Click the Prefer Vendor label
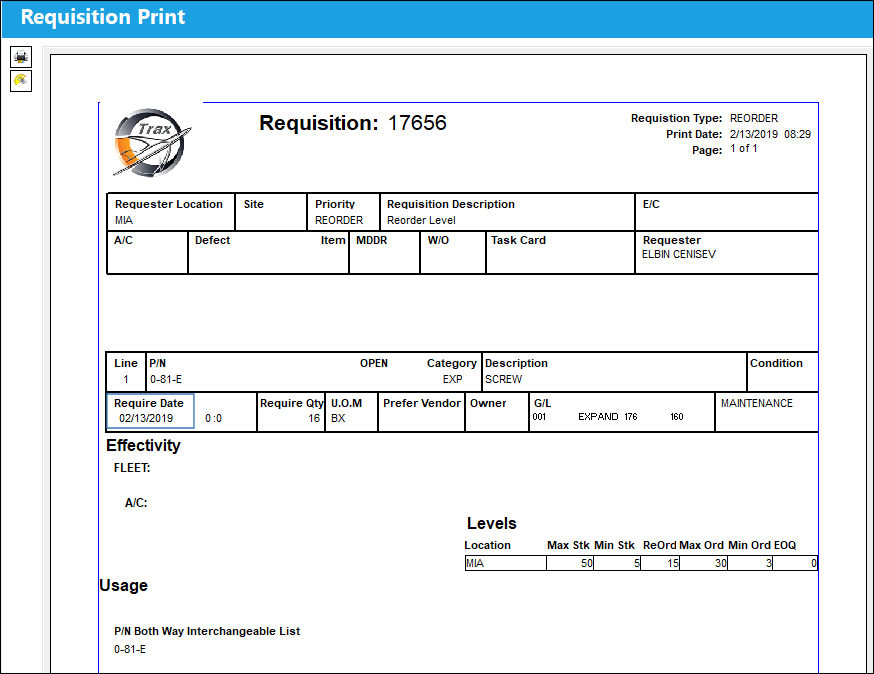This screenshot has width=874, height=674. point(422,403)
